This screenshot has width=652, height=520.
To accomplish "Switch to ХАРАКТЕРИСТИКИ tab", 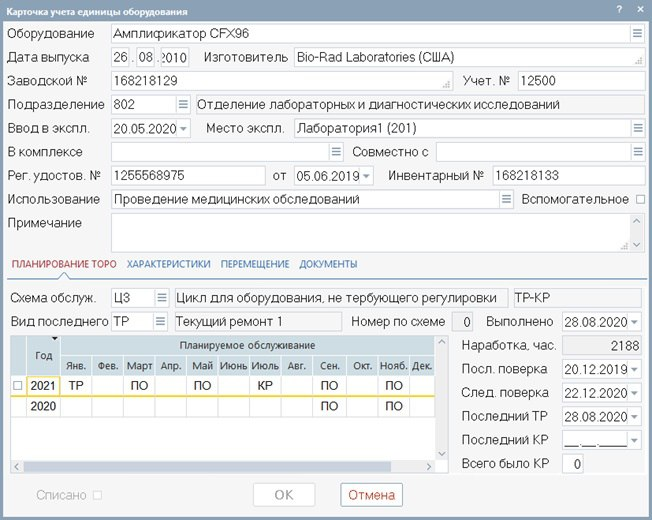I will pyautogui.click(x=168, y=264).
